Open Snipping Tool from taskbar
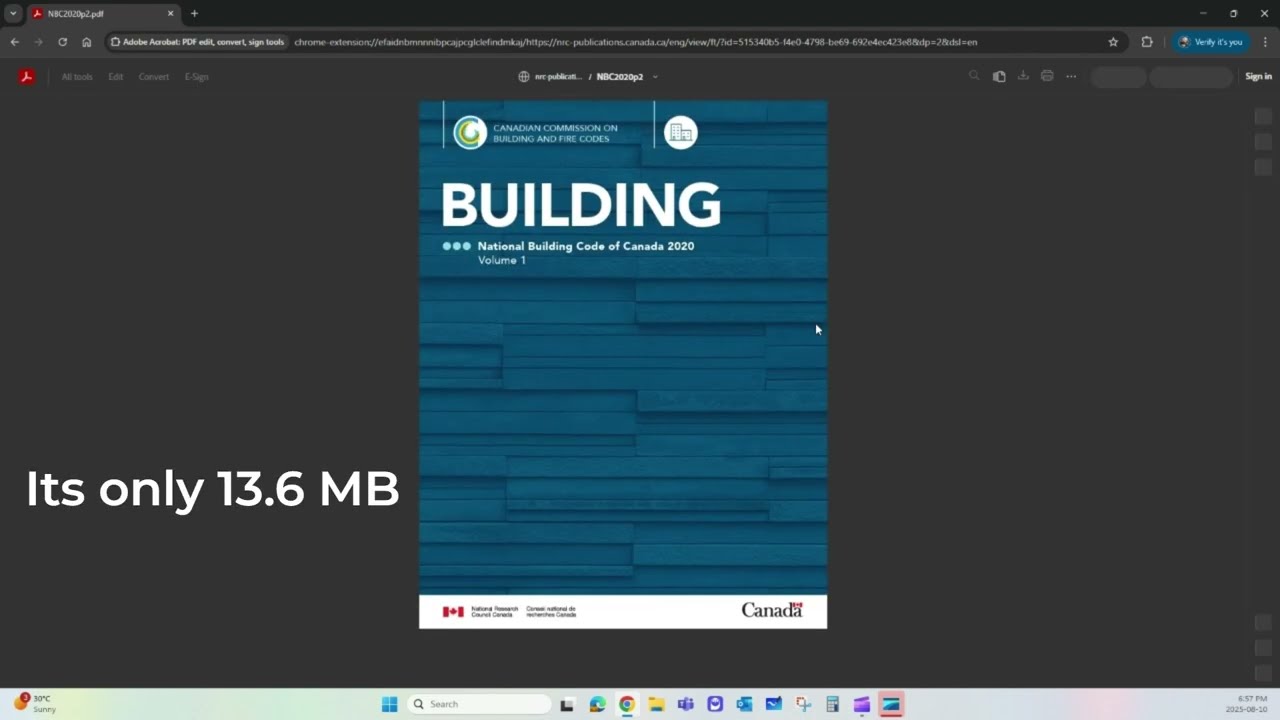 [x=803, y=704]
